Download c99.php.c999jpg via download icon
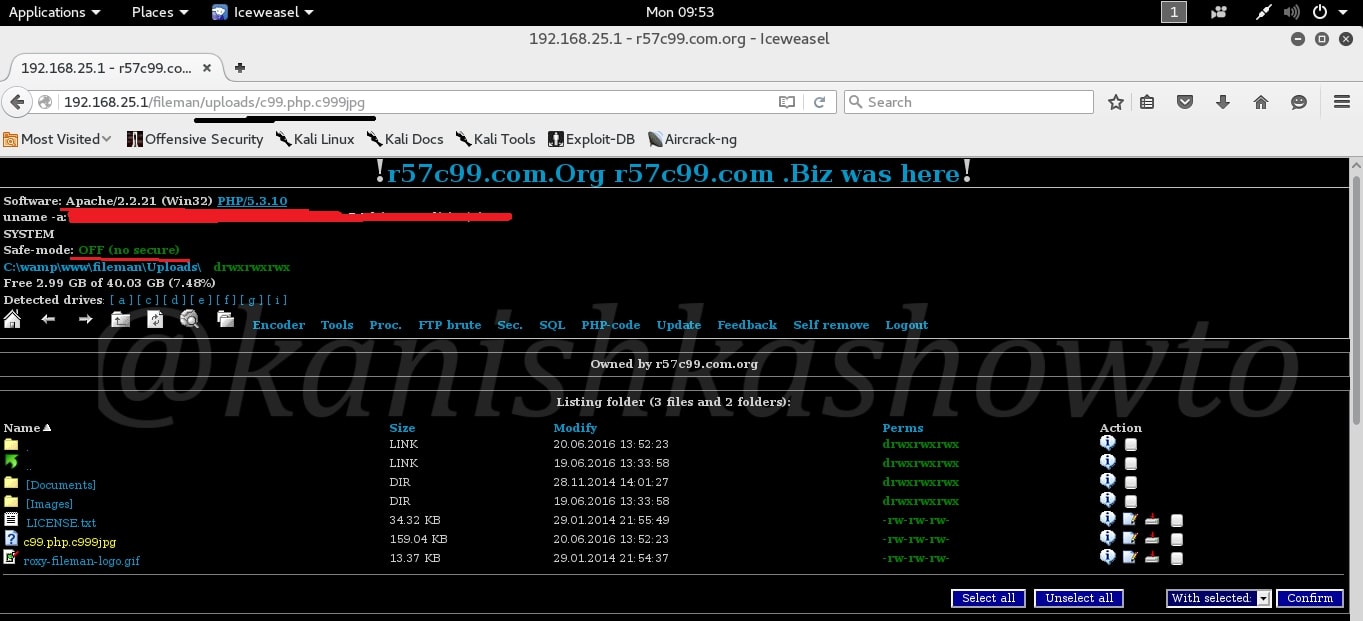This screenshot has height=621, width=1363. pos(1152,538)
